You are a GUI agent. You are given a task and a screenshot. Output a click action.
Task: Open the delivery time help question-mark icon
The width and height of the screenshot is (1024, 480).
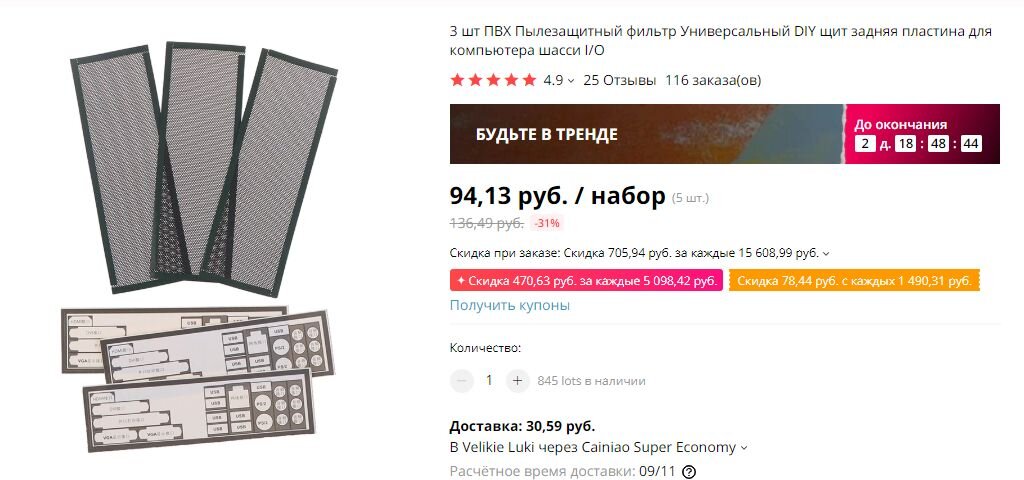tap(689, 472)
